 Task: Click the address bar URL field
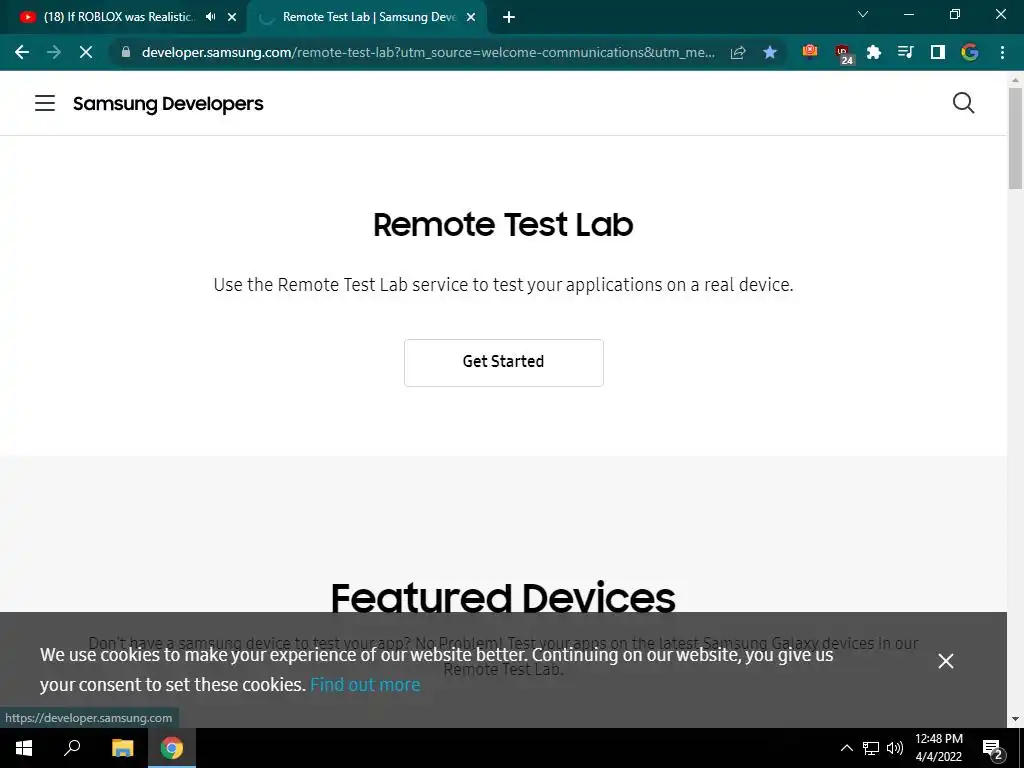click(x=428, y=52)
